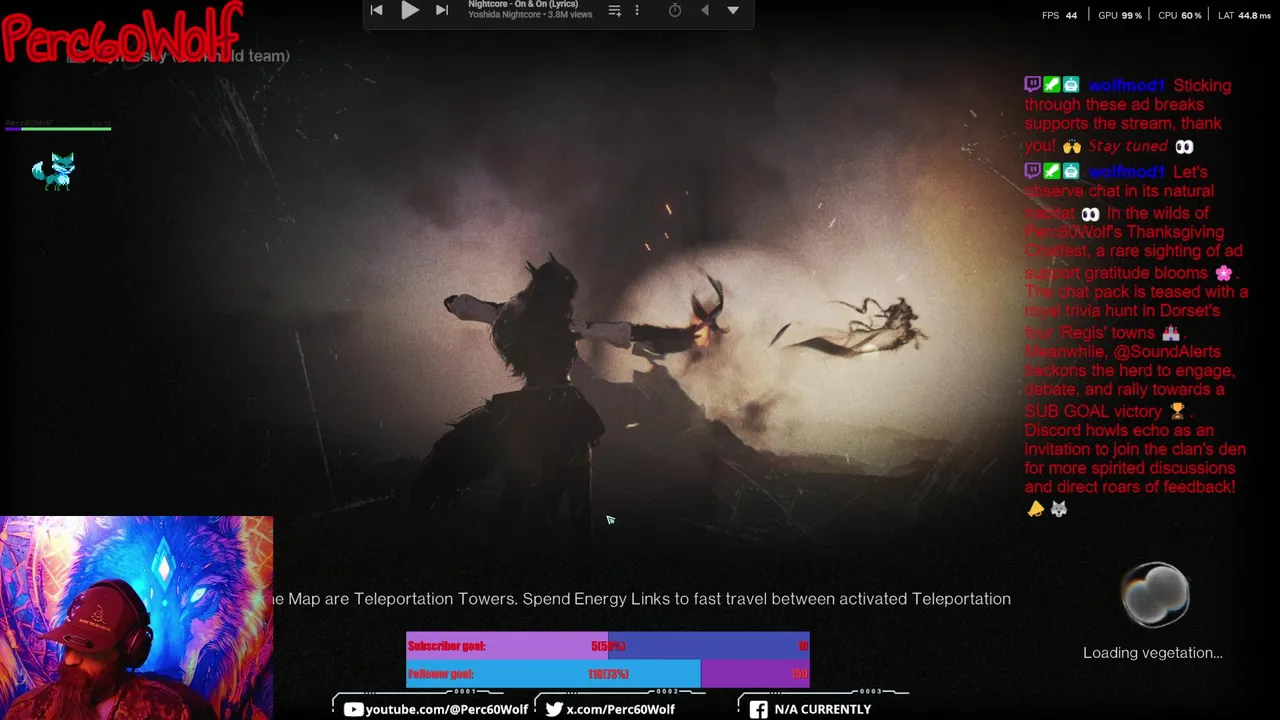This screenshot has height=720, width=1280.
Task: Click the FPS 44 overlay readout
Action: (1059, 15)
